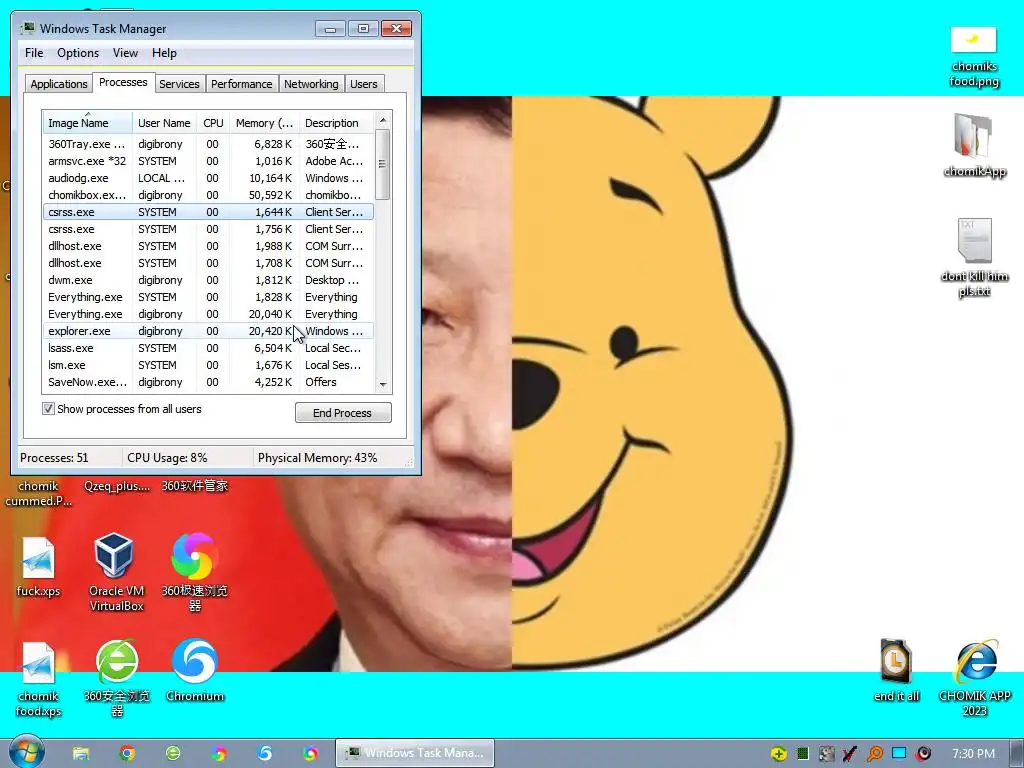Image resolution: width=1024 pixels, height=768 pixels.
Task: Open the chomiks food.png desktop icon
Action: pos(974,56)
